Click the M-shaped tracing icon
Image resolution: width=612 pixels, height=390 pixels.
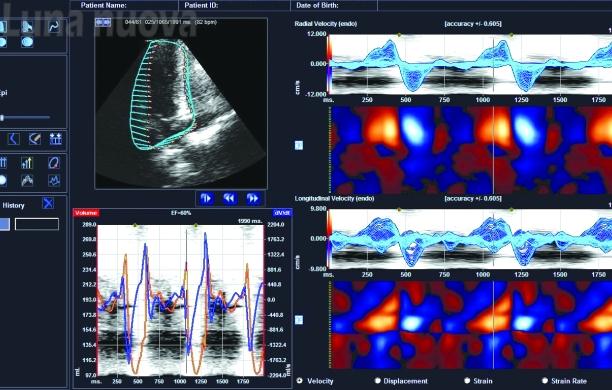(27, 180)
